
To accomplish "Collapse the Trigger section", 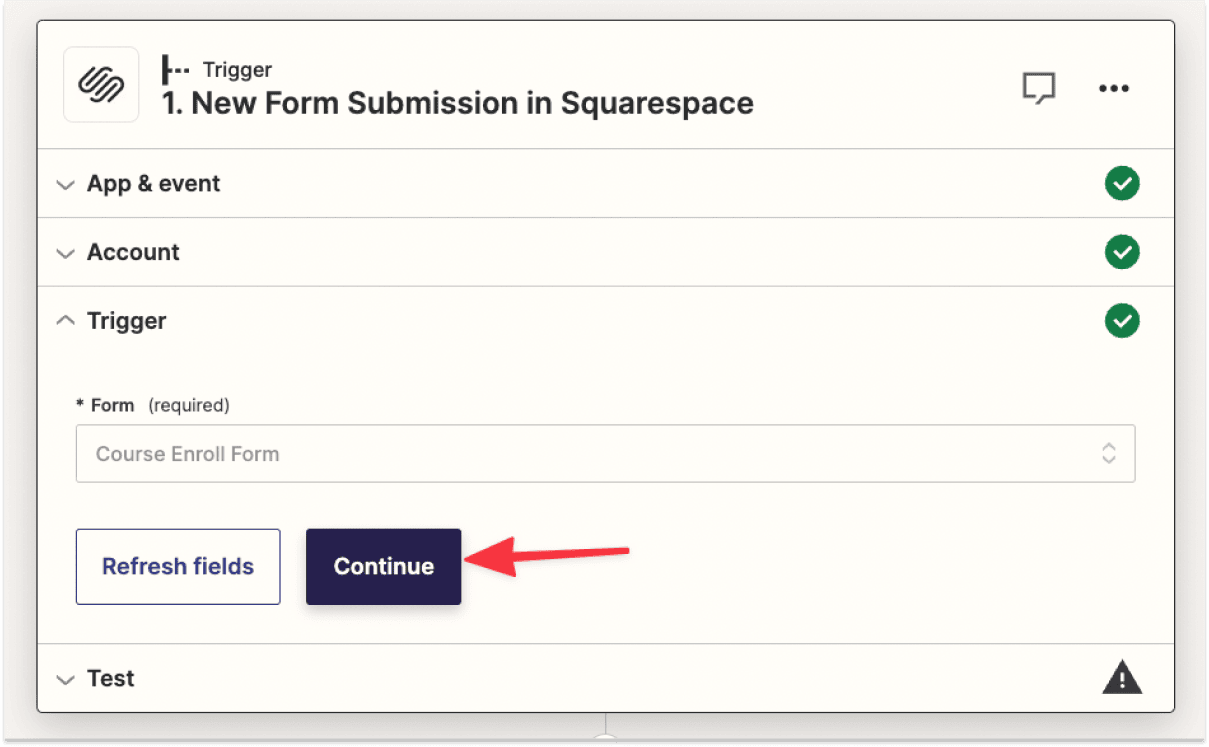I will [x=65, y=320].
